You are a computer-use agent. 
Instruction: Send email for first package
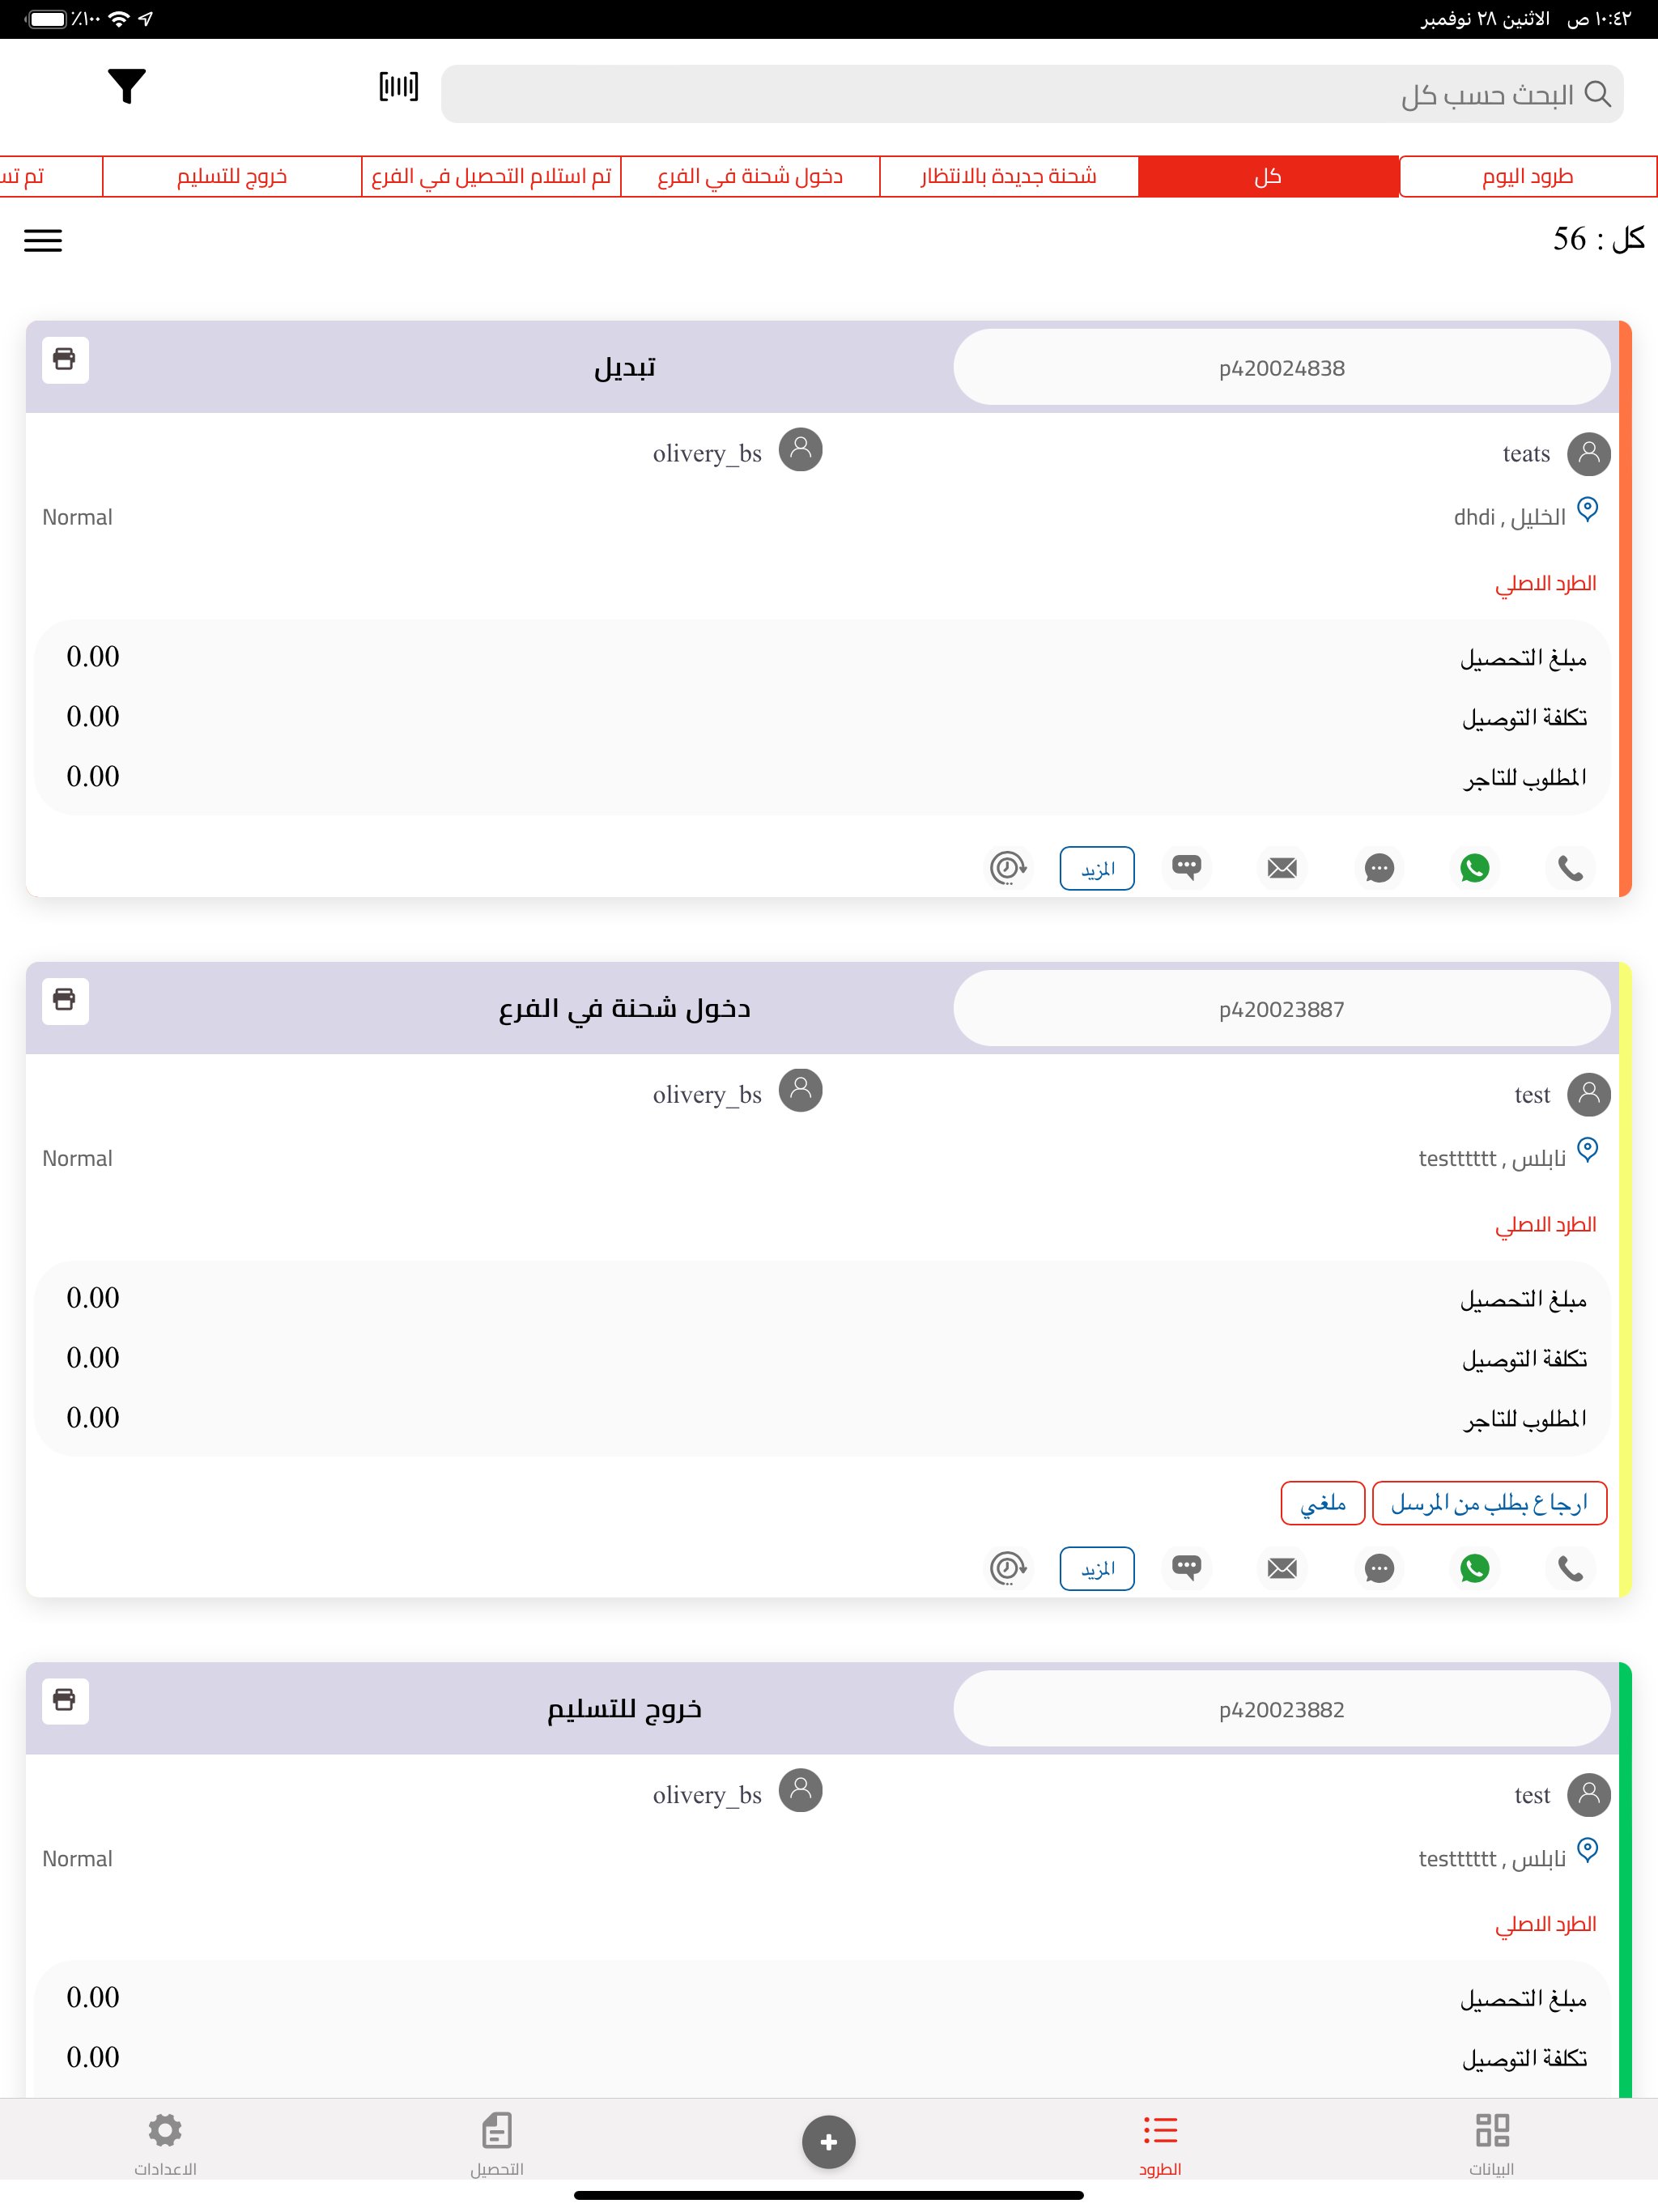(x=1282, y=867)
